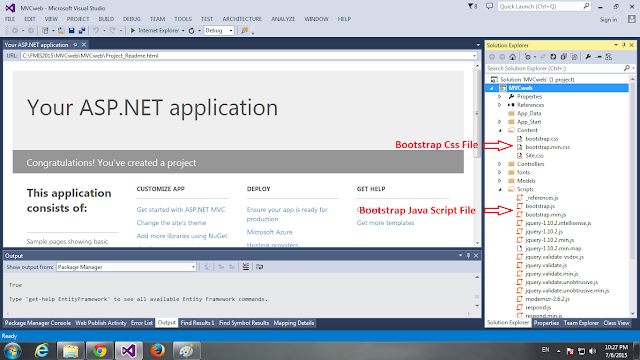Click the Undo toolbar icon
This screenshot has height=360, width=640.
(96, 31)
